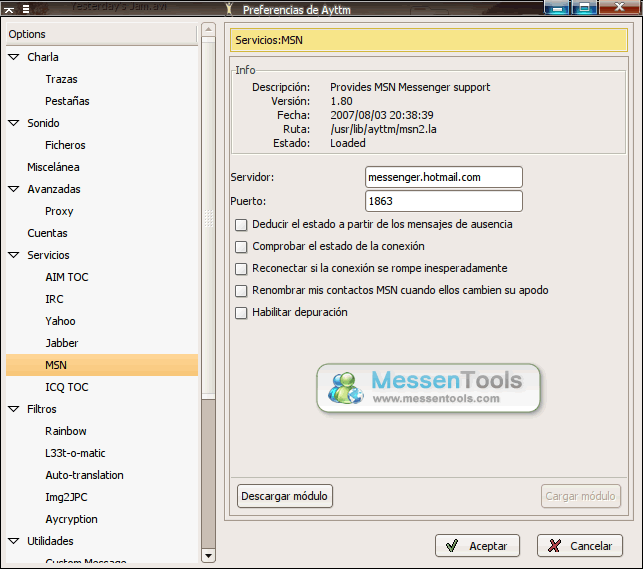643x569 pixels.
Task: Maximize the Preferencias de Ayttm window
Action: pyautogui.click(x=584, y=7)
